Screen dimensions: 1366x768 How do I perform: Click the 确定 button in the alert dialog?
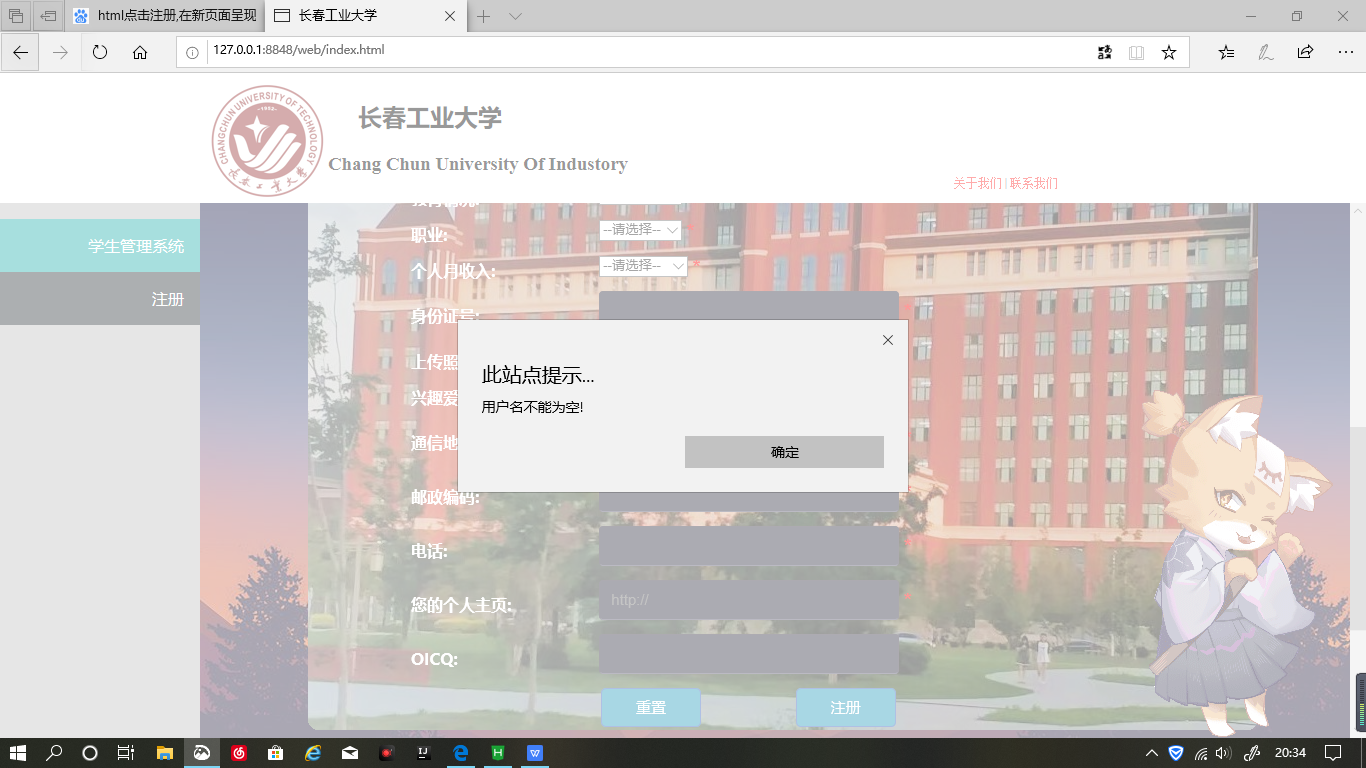(x=784, y=452)
